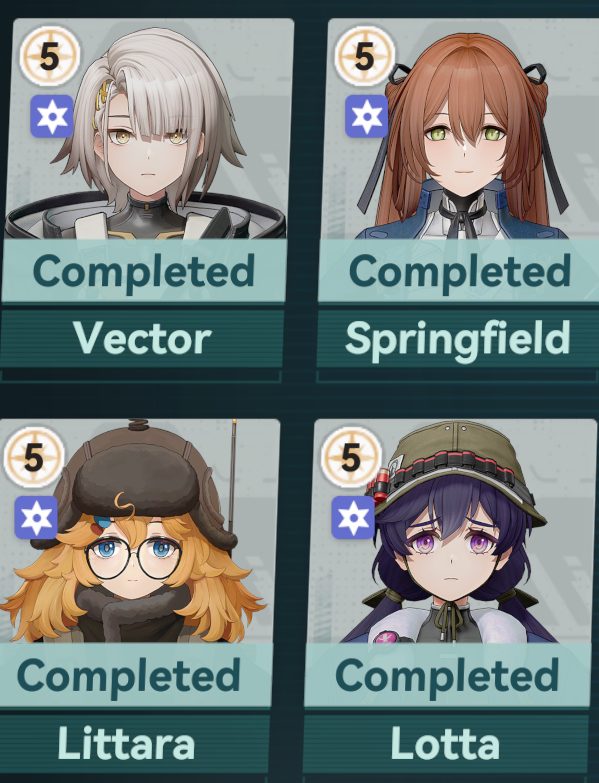Select Vector's character portrait
599x783 pixels.
pos(148,129)
